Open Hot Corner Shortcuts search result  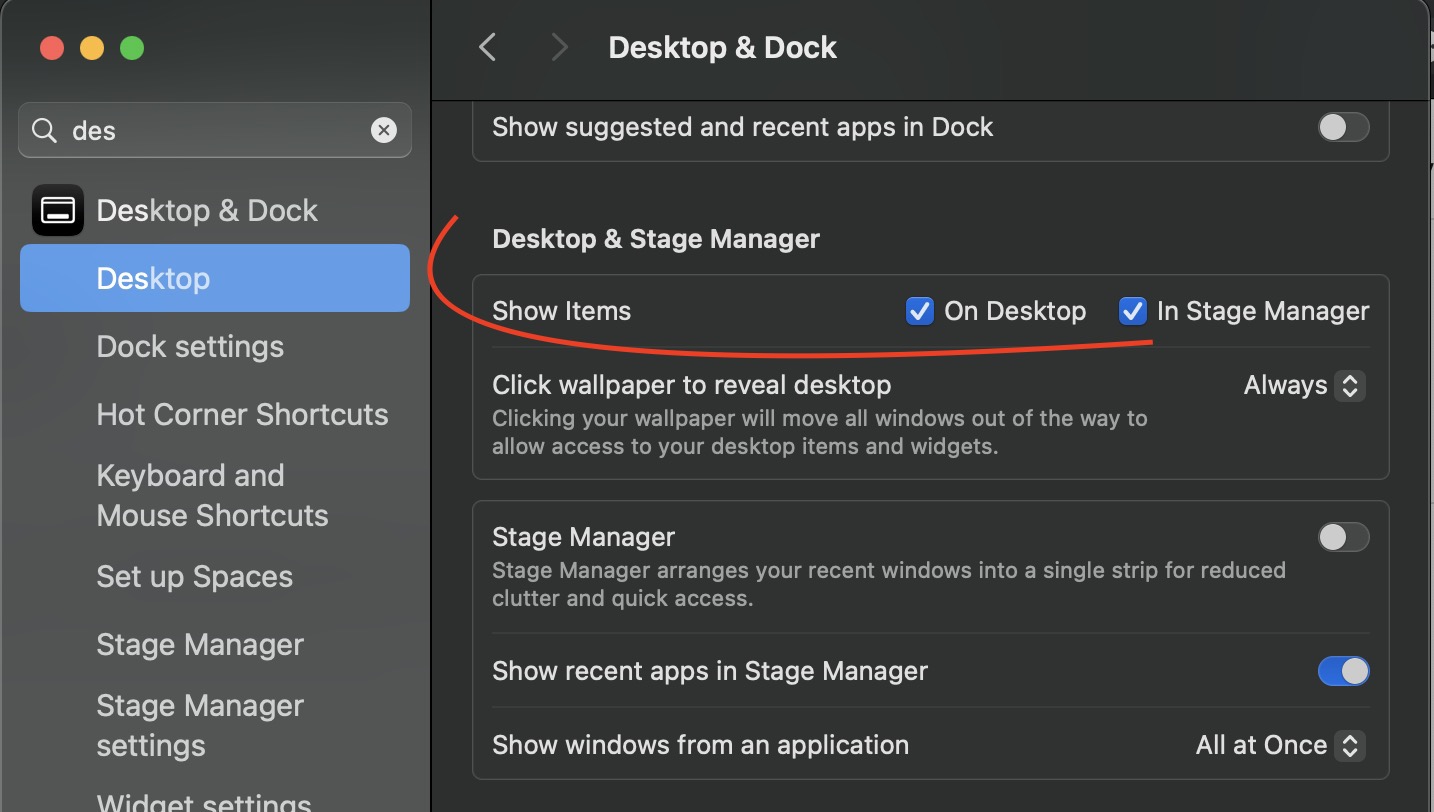coord(242,415)
